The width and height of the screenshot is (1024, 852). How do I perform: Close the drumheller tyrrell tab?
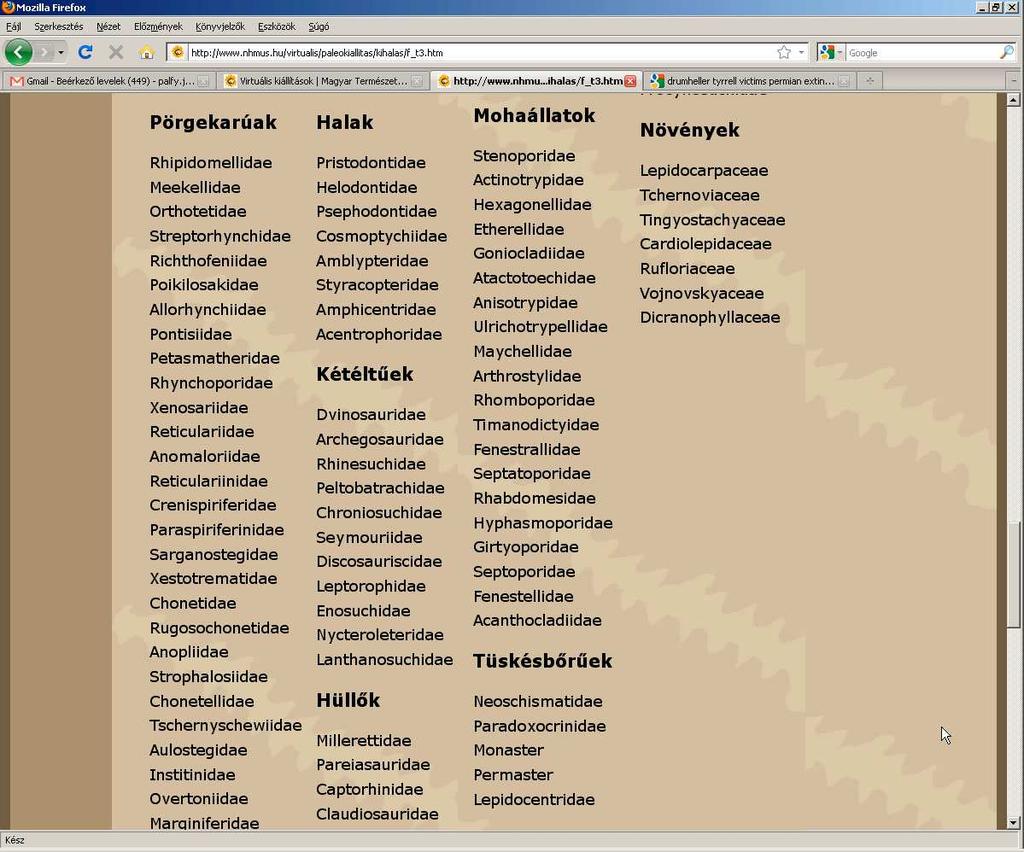pyautogui.click(x=844, y=81)
